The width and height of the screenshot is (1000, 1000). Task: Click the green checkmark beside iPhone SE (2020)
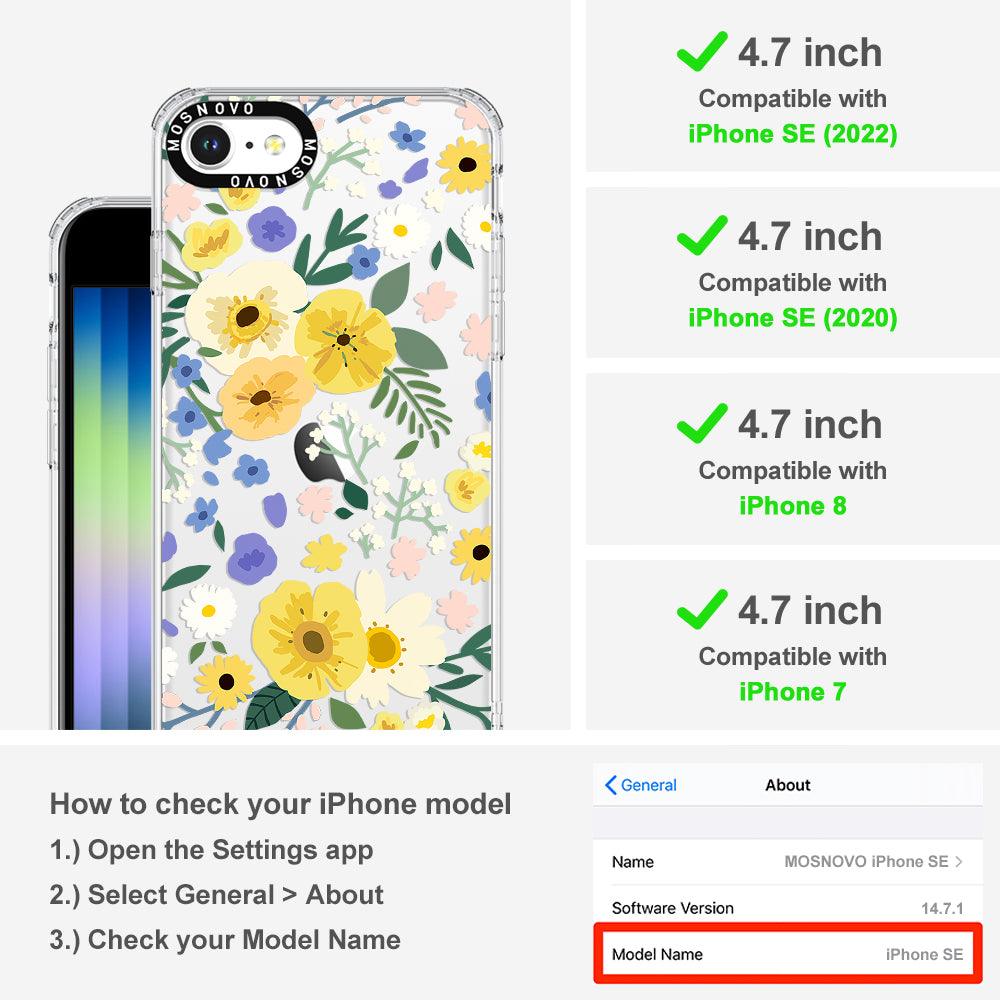pyautogui.click(x=702, y=235)
